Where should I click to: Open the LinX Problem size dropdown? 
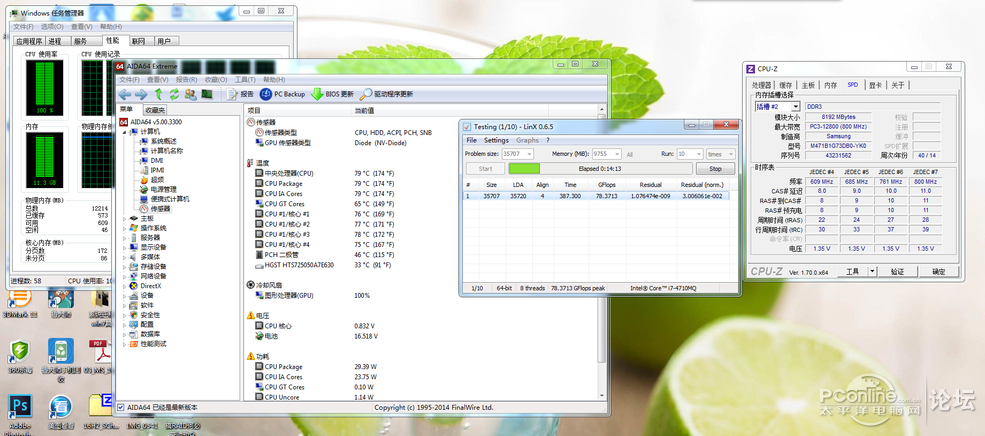tap(528, 154)
